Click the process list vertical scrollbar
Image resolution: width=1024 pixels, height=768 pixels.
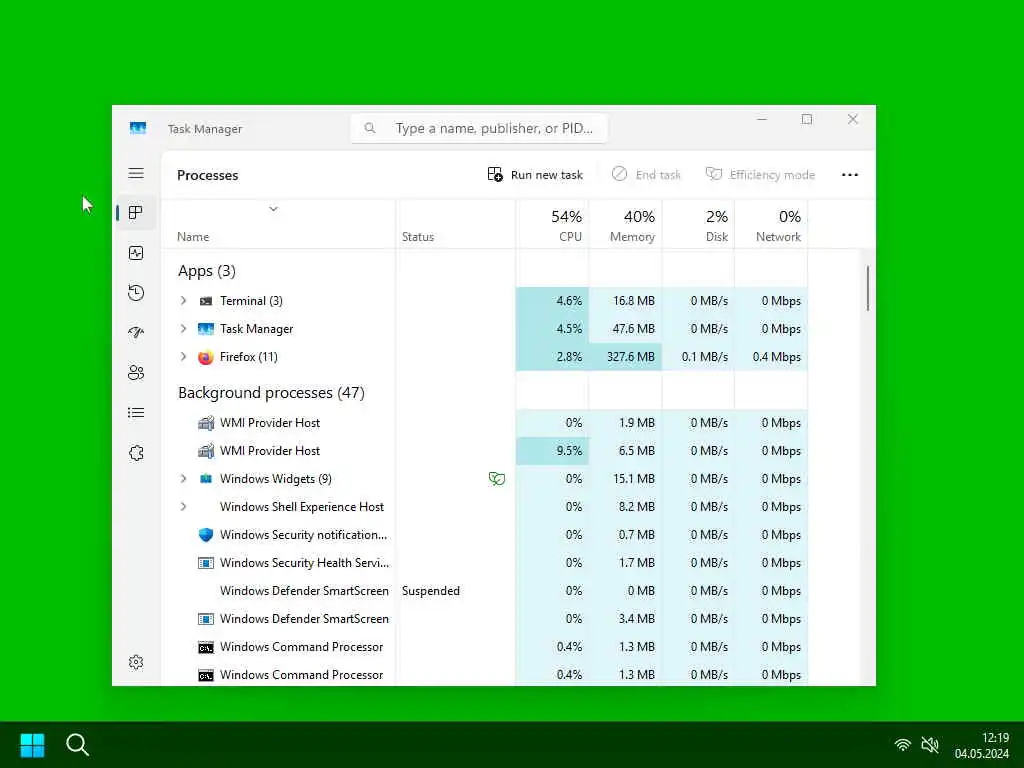click(x=868, y=288)
